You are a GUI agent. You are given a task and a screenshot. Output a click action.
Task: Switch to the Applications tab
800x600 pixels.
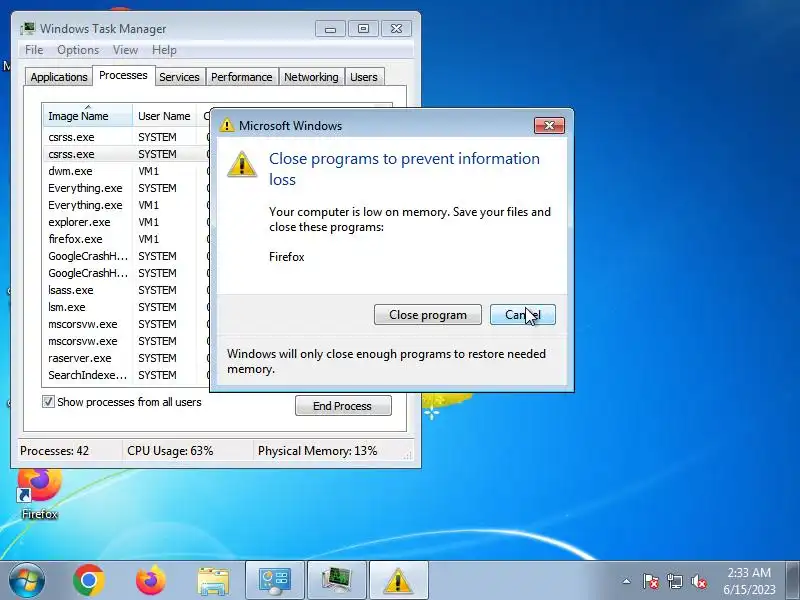point(59,77)
